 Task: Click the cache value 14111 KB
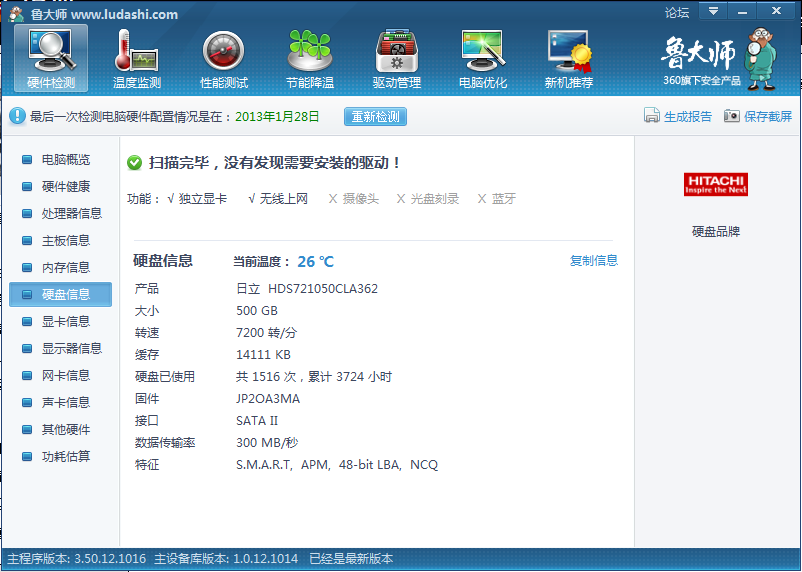pos(263,355)
